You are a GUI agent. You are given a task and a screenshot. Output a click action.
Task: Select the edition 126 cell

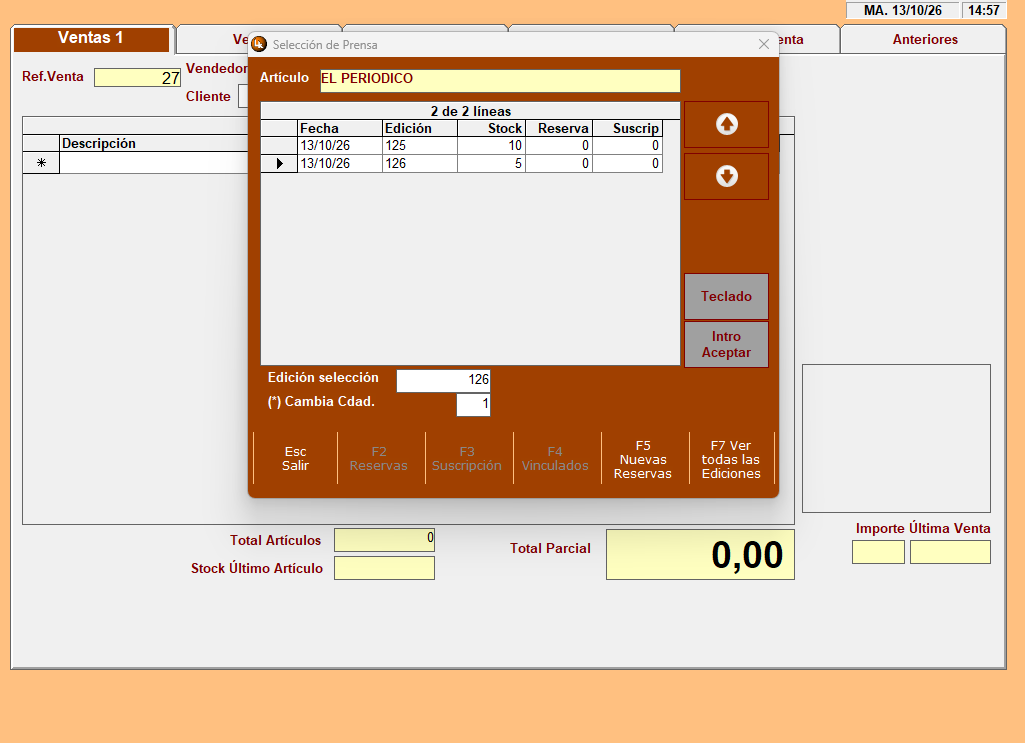tap(419, 163)
